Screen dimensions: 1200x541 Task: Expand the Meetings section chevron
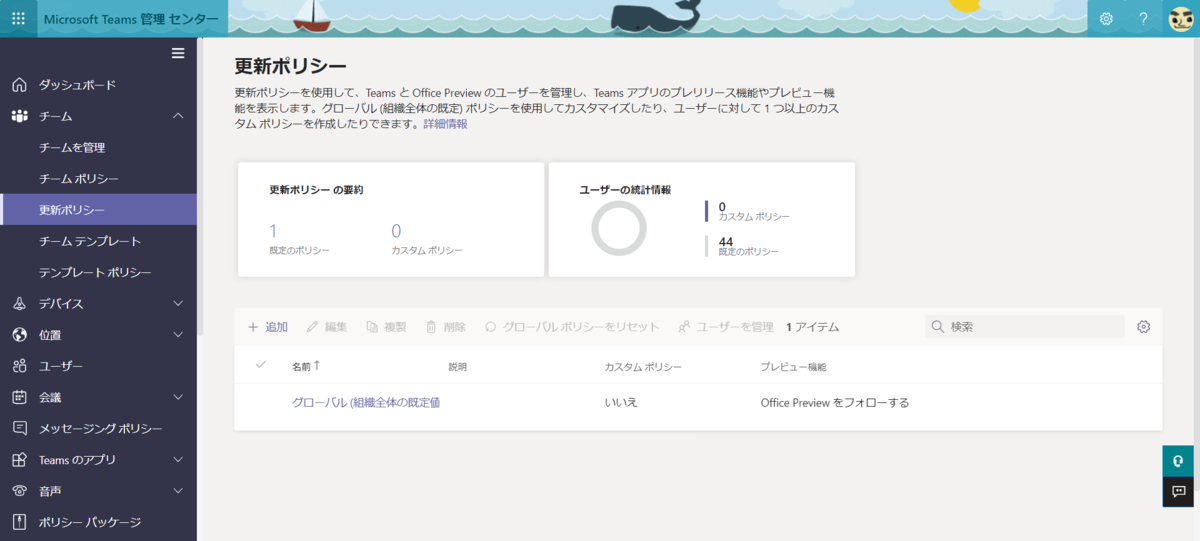pyautogui.click(x=178, y=397)
